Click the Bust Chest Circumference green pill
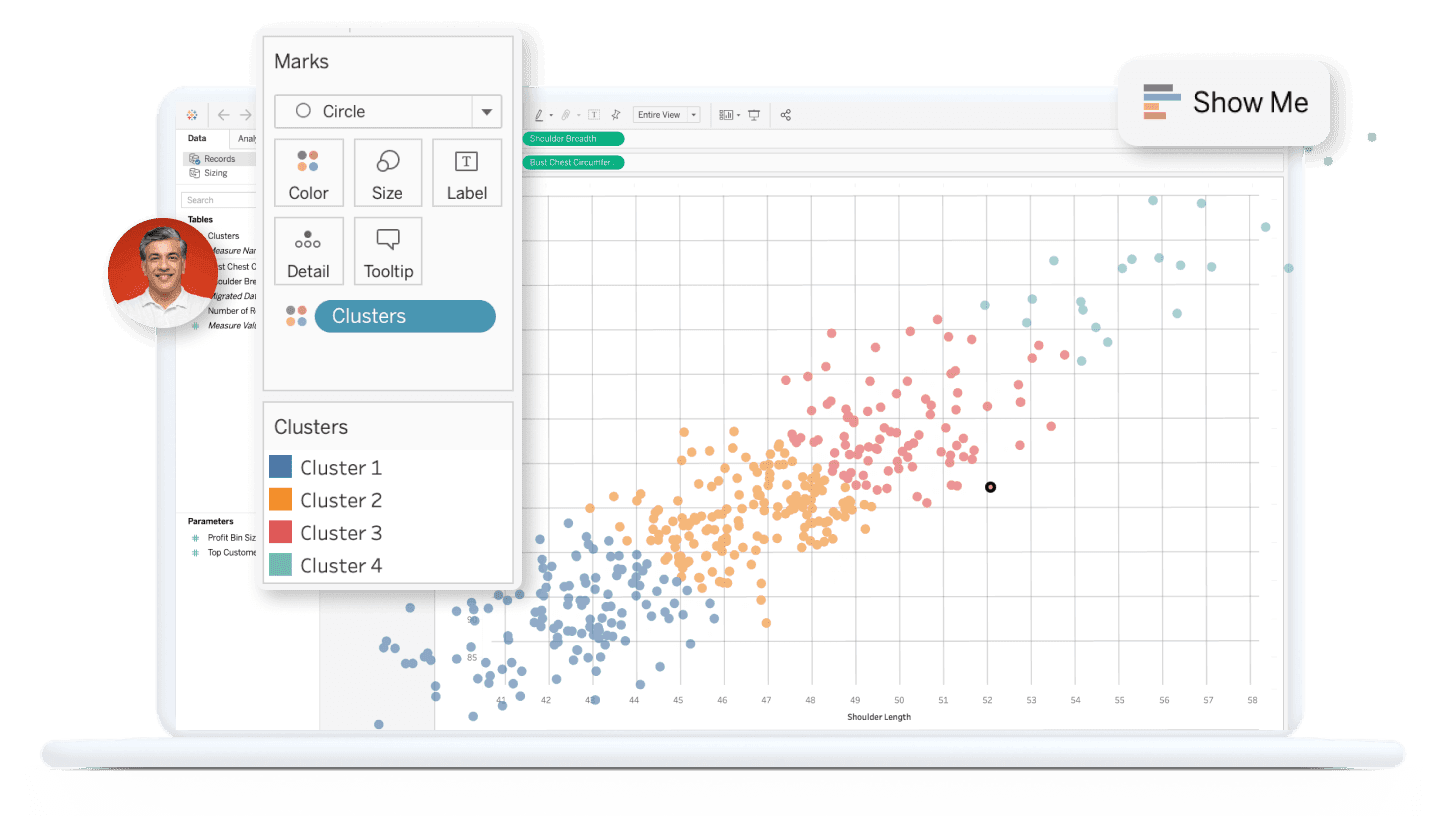The width and height of the screenshot is (1446, 816). pyautogui.click(x=573, y=162)
